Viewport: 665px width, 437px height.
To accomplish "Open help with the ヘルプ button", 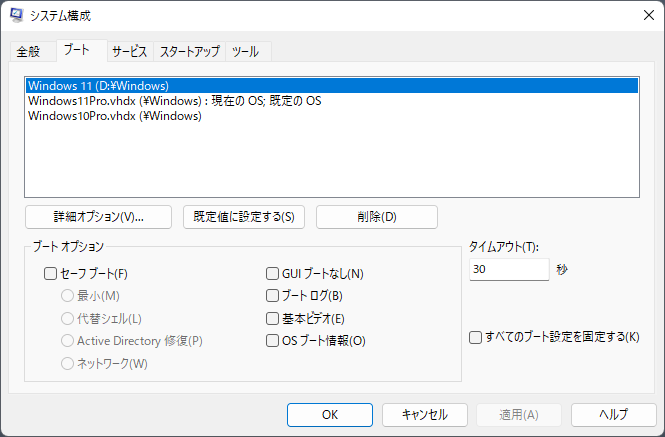I will coord(614,415).
